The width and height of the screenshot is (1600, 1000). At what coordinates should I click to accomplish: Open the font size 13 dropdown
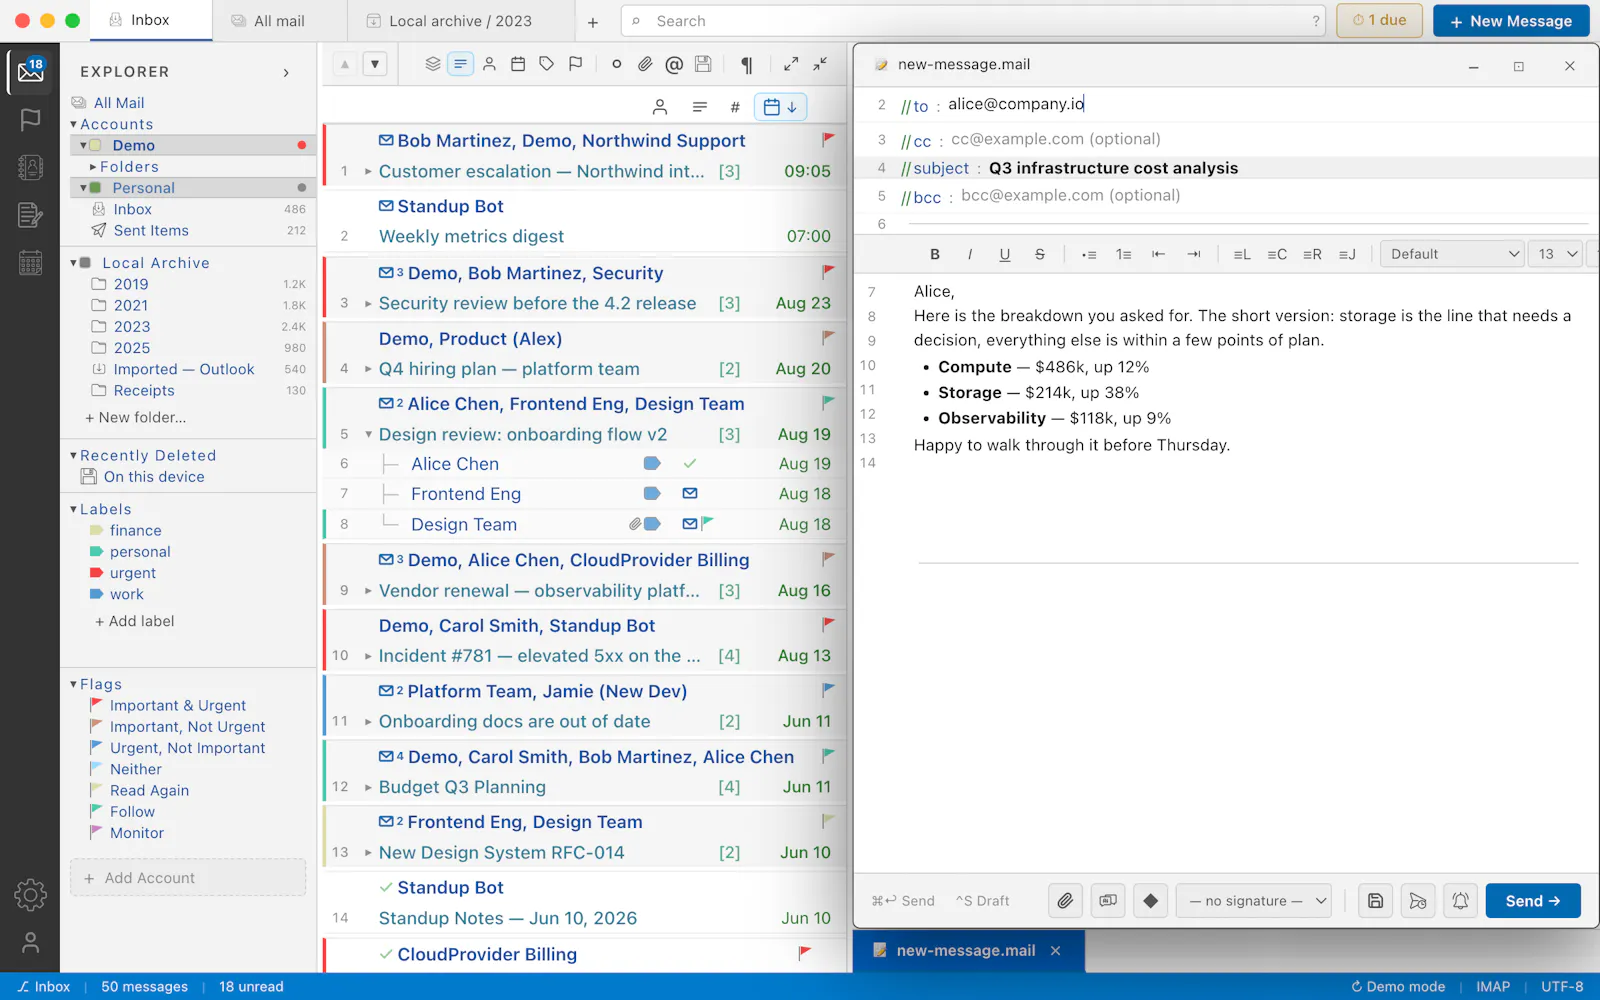coord(1555,254)
